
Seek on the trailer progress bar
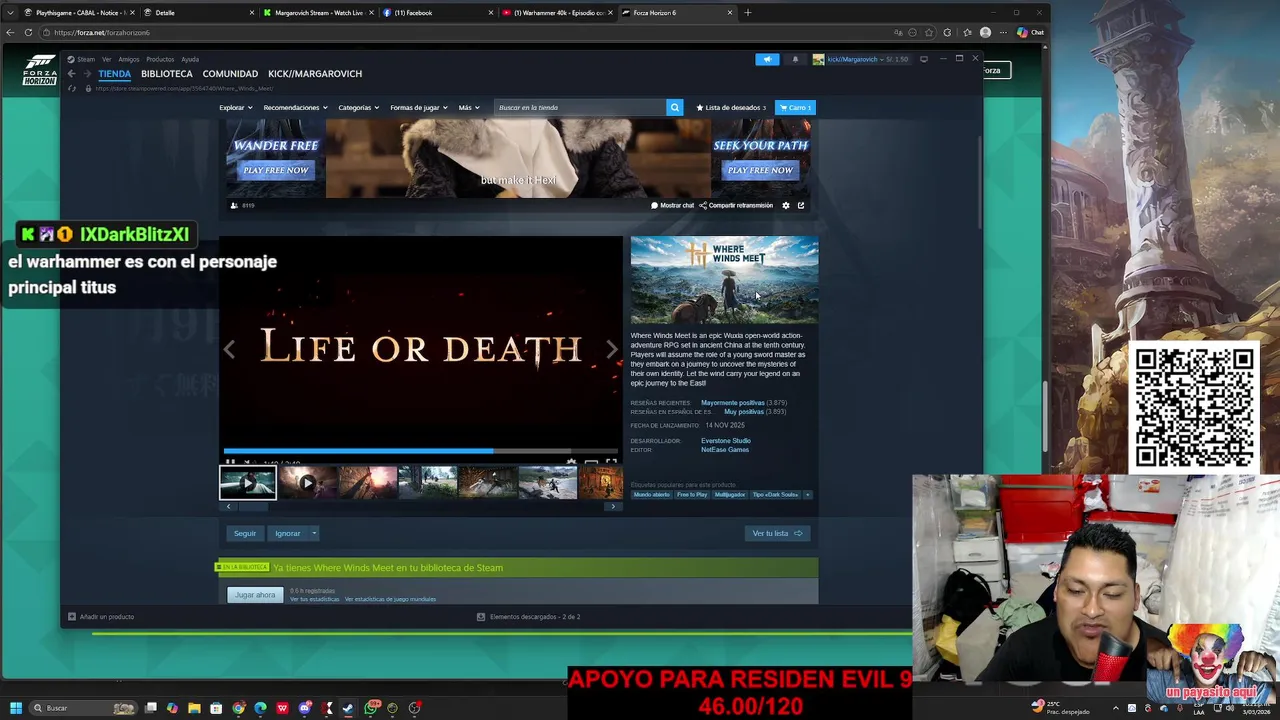pos(420,451)
